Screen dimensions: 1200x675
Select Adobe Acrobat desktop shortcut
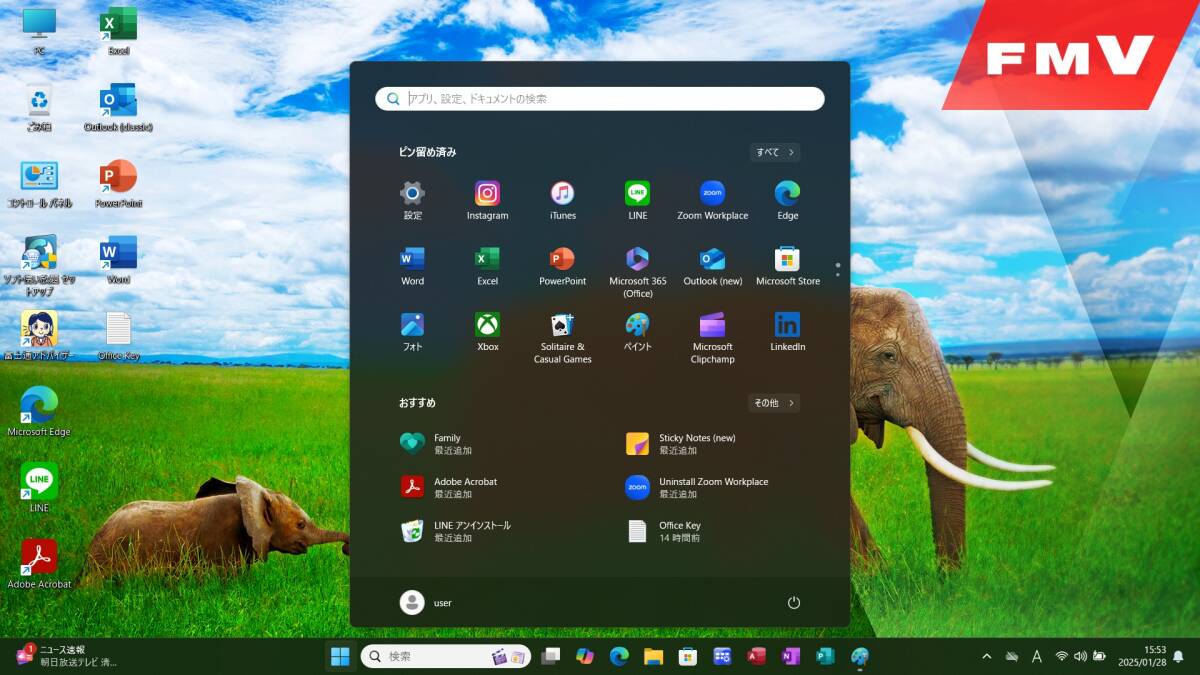pyautogui.click(x=39, y=563)
